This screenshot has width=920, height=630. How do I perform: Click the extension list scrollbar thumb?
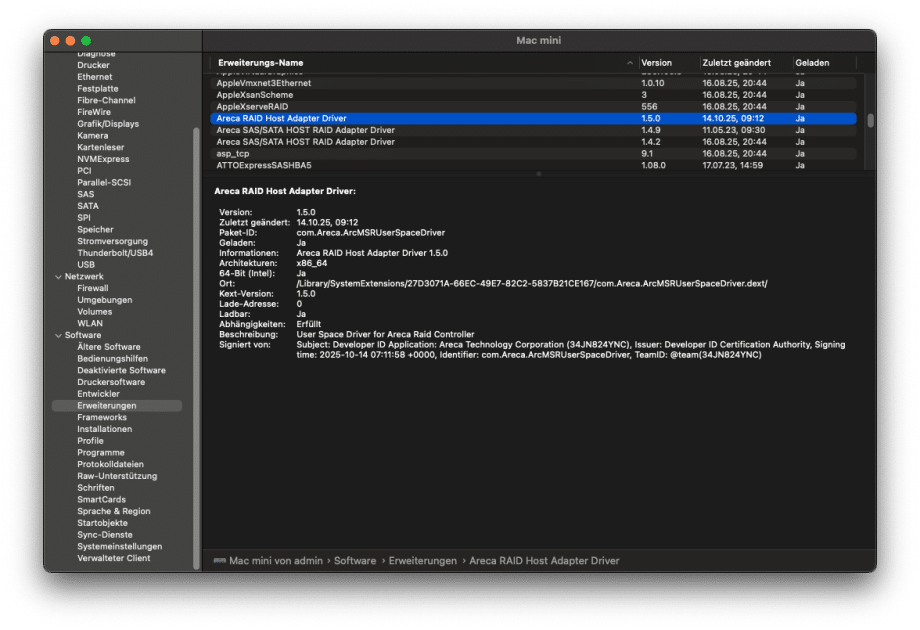[x=871, y=120]
